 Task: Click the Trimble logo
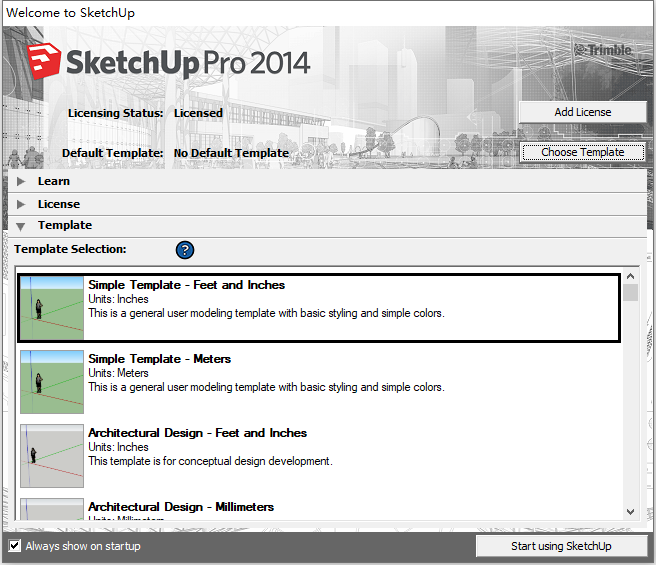(603, 50)
